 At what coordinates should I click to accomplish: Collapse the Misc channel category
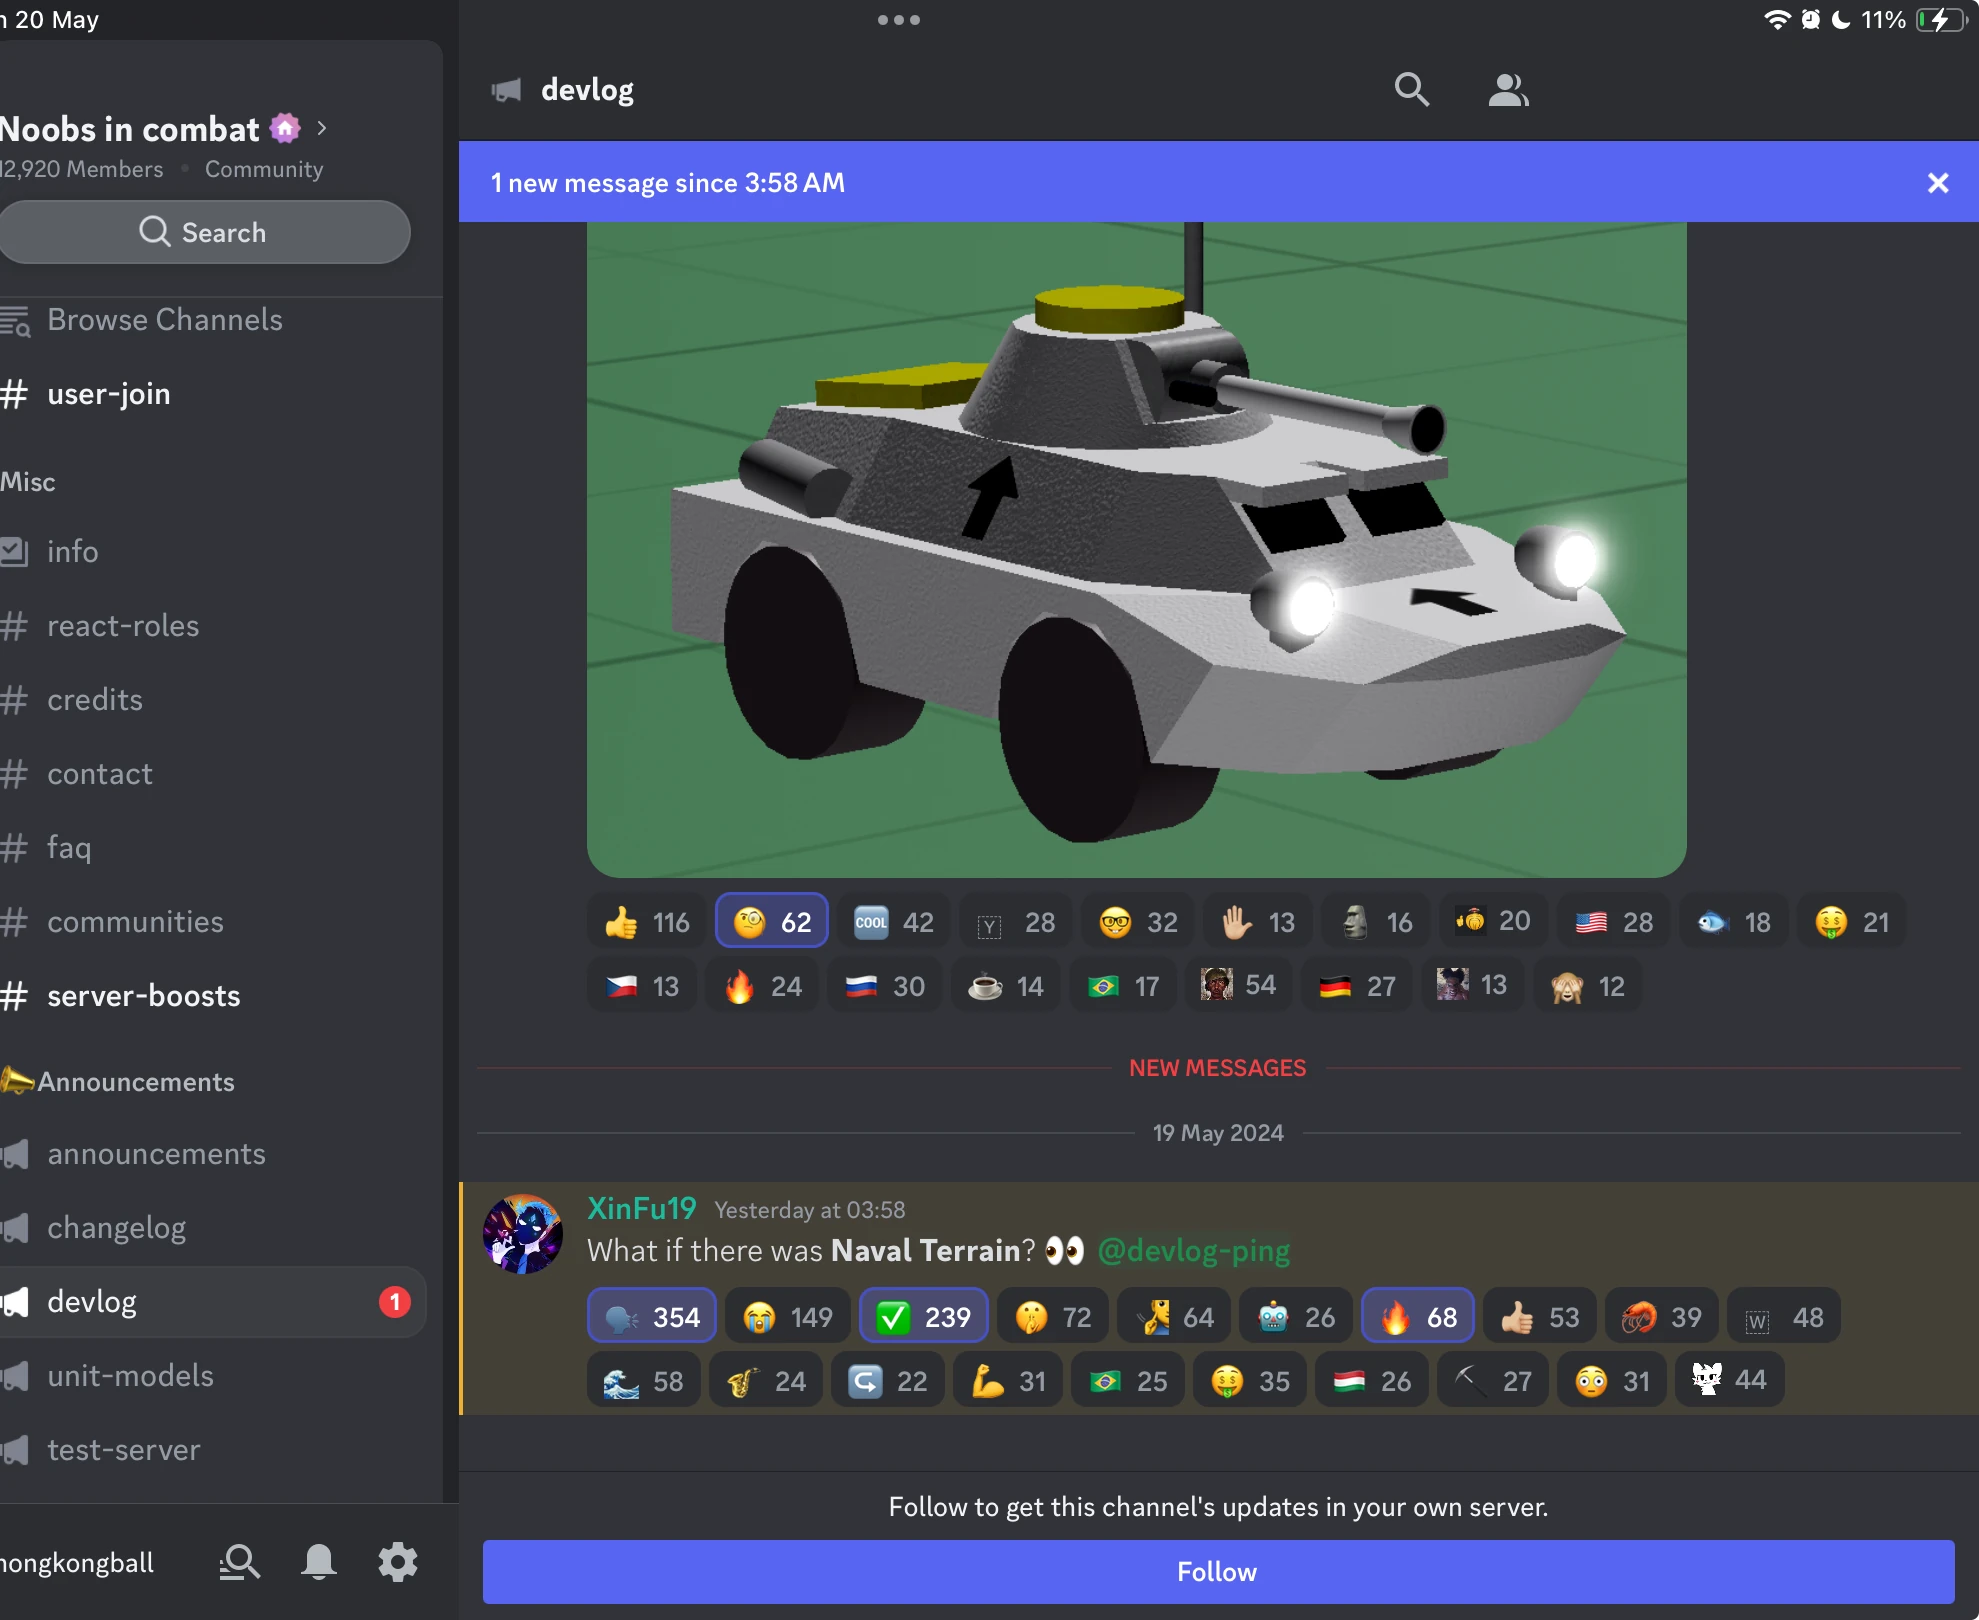click(x=28, y=482)
